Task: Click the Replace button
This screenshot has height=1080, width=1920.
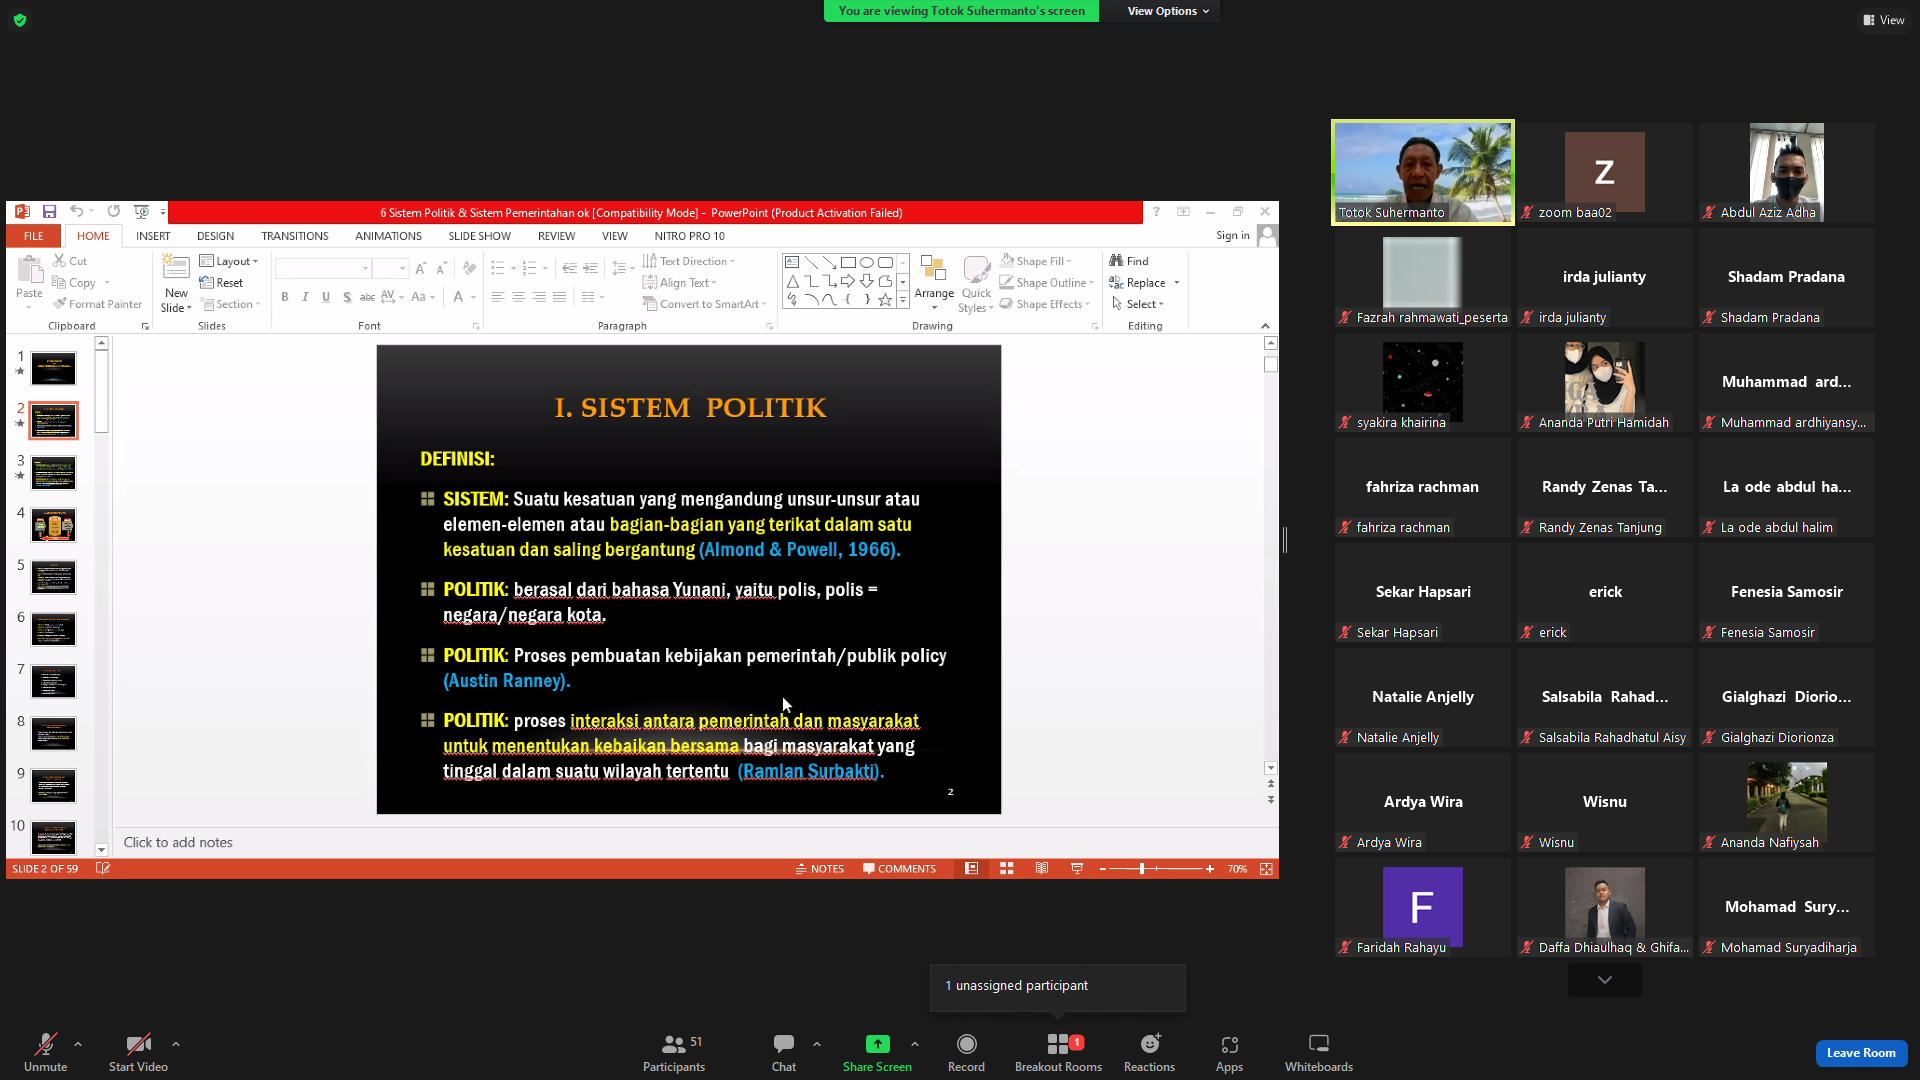Action: 1137,283
